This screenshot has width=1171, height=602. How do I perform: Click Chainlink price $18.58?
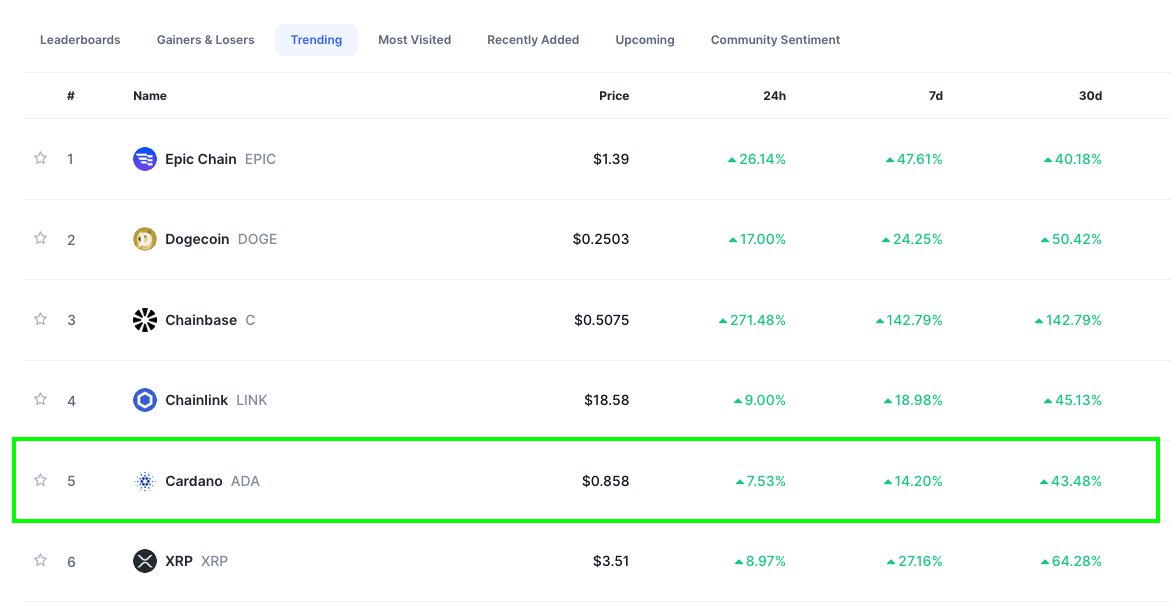click(x=606, y=400)
